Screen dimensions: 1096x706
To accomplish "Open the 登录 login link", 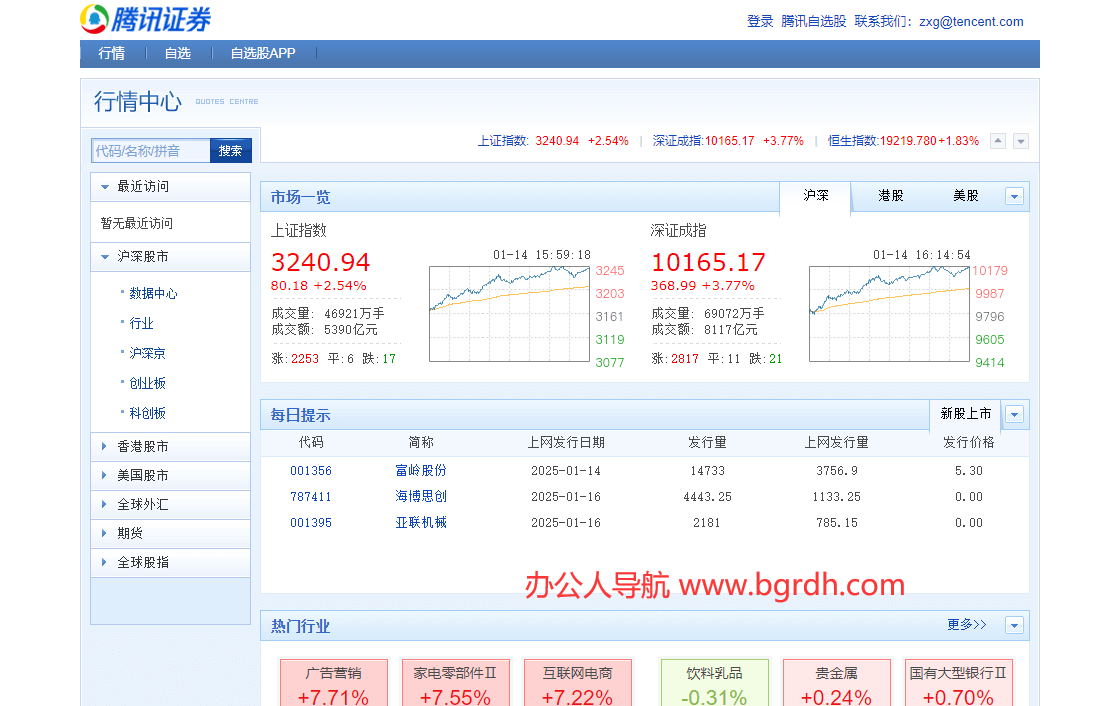I will tap(760, 21).
